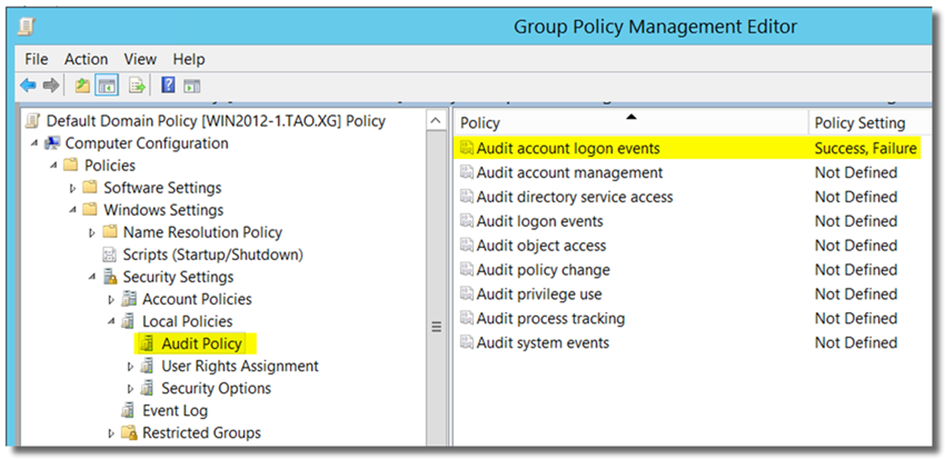Click the Event Log icon in tree
This screenshot has width=945, height=459.
129,411
